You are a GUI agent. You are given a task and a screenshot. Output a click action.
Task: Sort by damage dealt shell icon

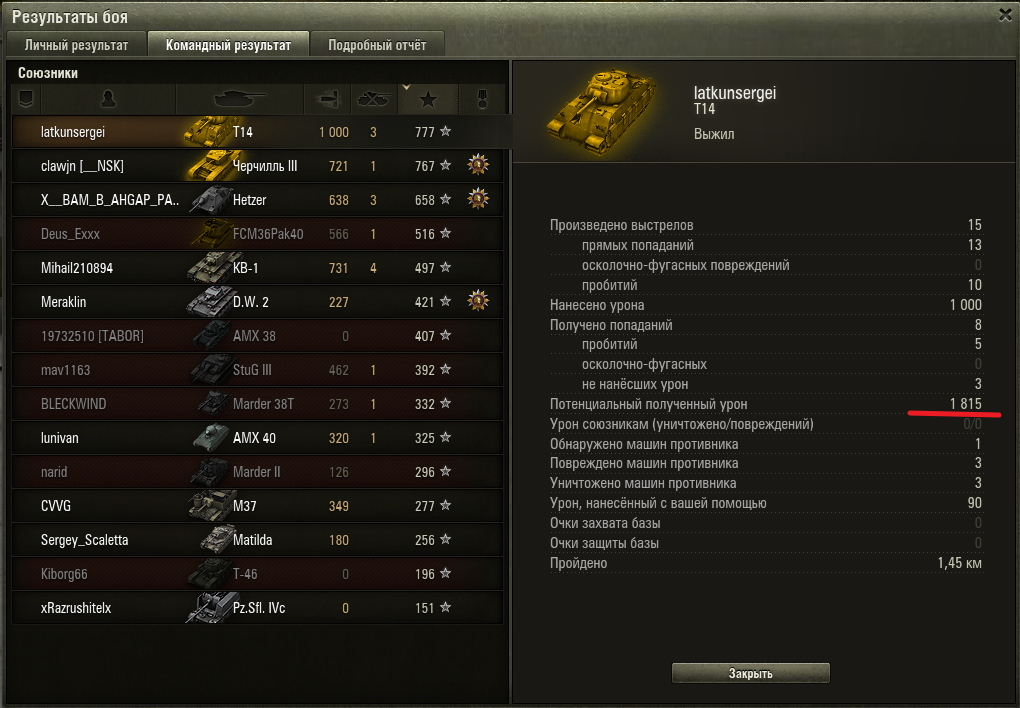pyautogui.click(x=327, y=99)
